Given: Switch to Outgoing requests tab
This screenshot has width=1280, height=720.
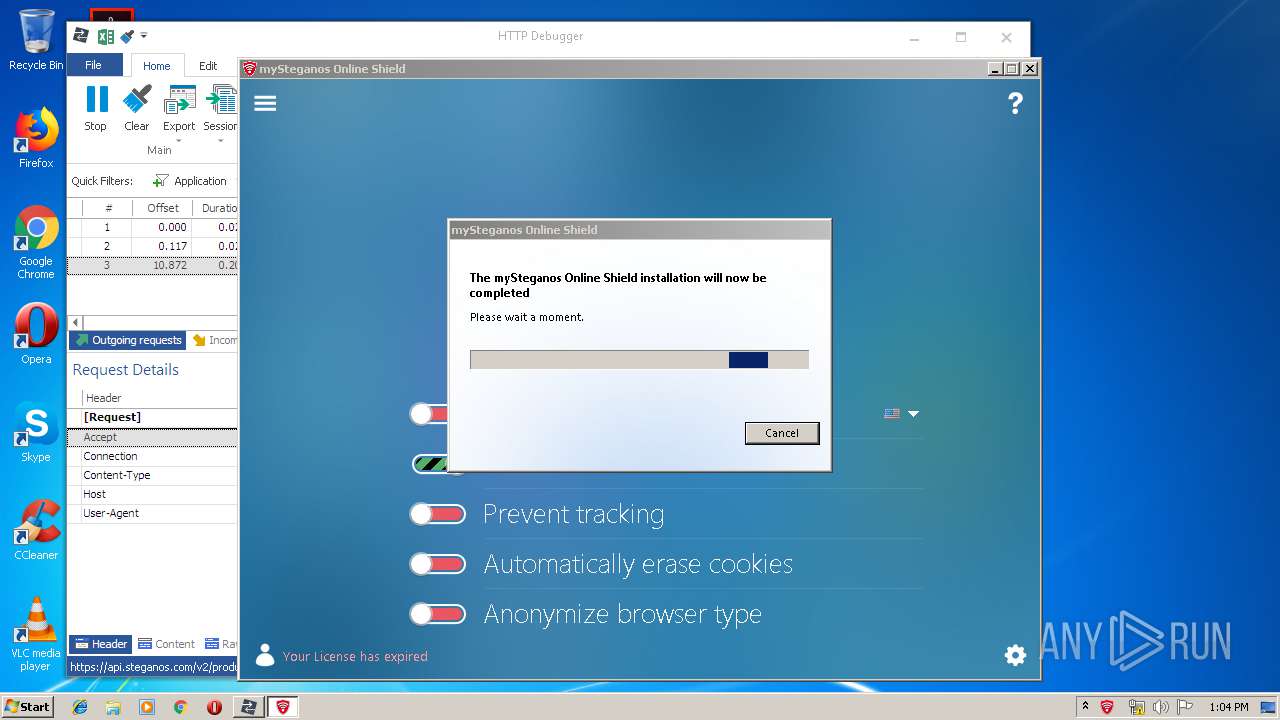Looking at the screenshot, I should [x=128, y=340].
